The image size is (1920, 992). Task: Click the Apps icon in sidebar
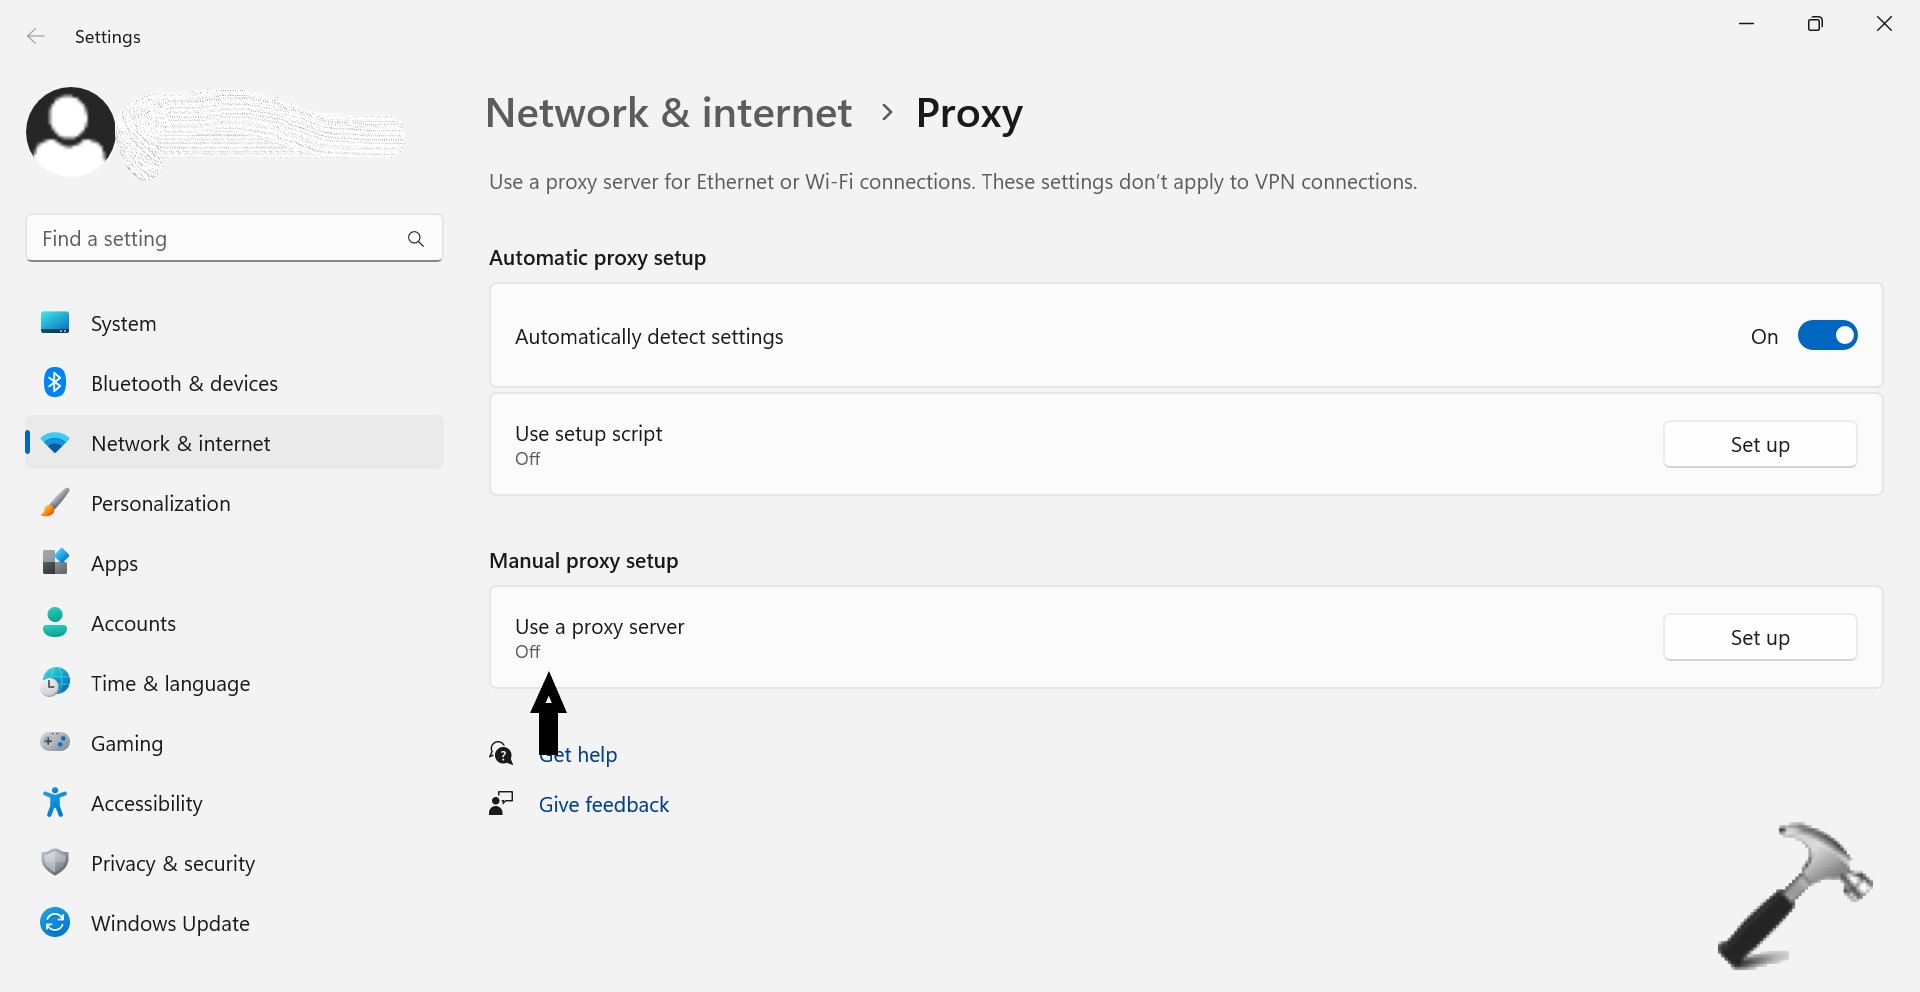(x=55, y=562)
